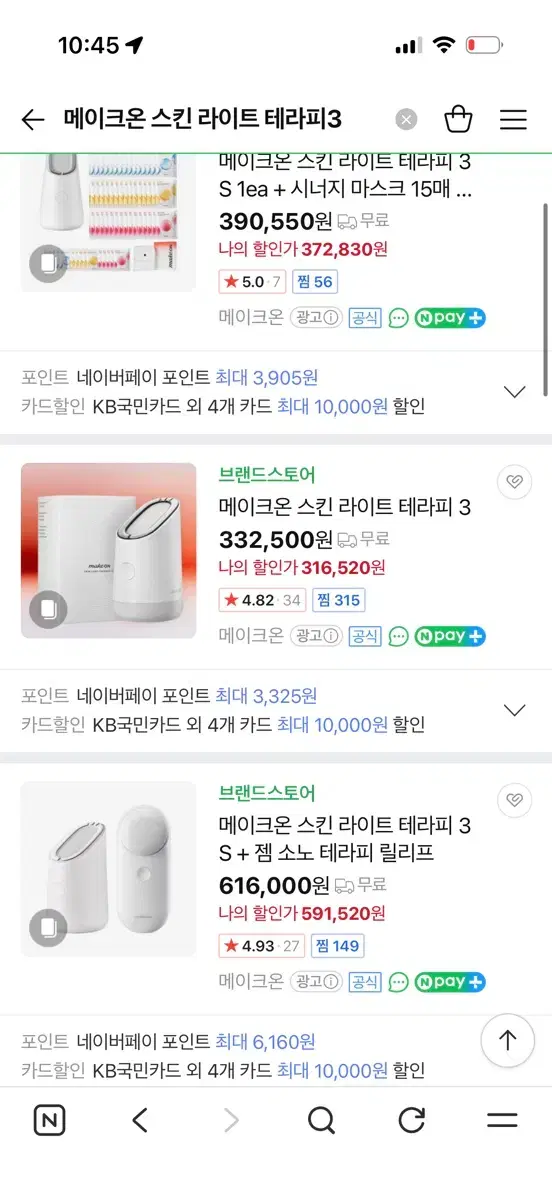The width and height of the screenshot is (552, 1200).
Task: Open the bottom bar two-line menu
Action: click(x=502, y=1121)
